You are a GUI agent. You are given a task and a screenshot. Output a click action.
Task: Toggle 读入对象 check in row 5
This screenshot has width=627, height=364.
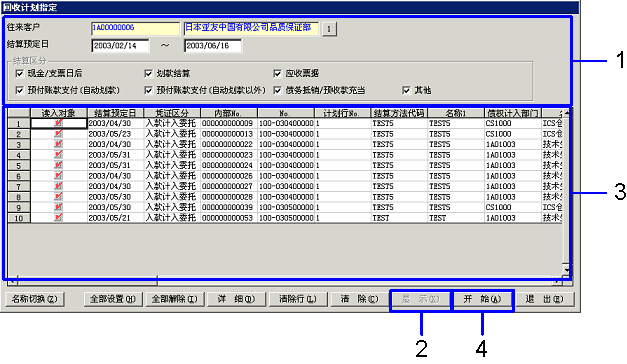pos(59,165)
